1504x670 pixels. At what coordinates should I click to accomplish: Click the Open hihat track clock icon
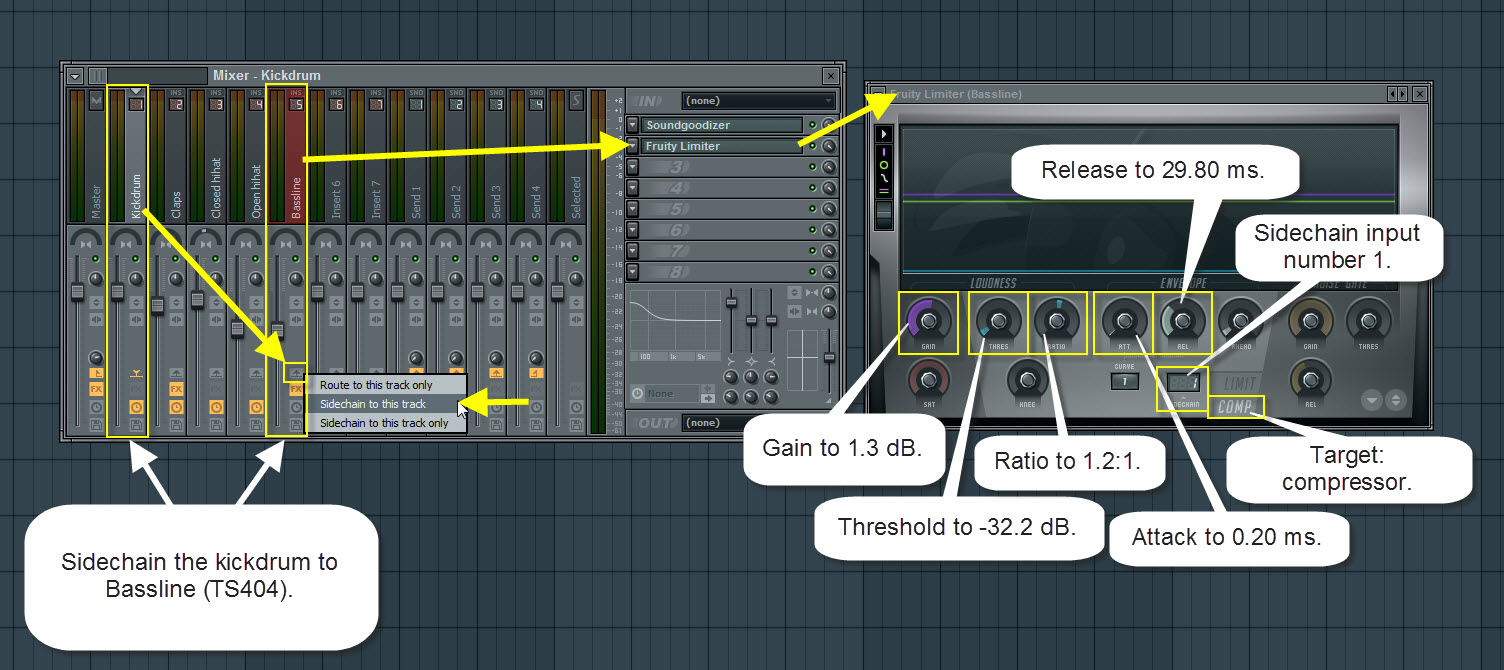click(256, 407)
